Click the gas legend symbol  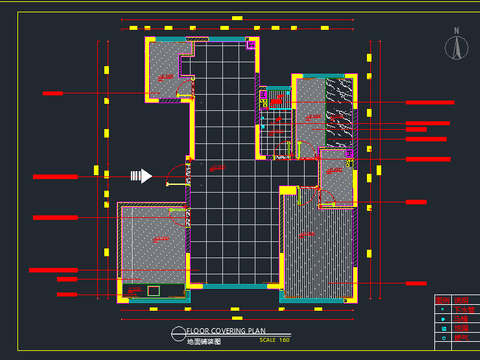pyautogui.click(x=444, y=338)
